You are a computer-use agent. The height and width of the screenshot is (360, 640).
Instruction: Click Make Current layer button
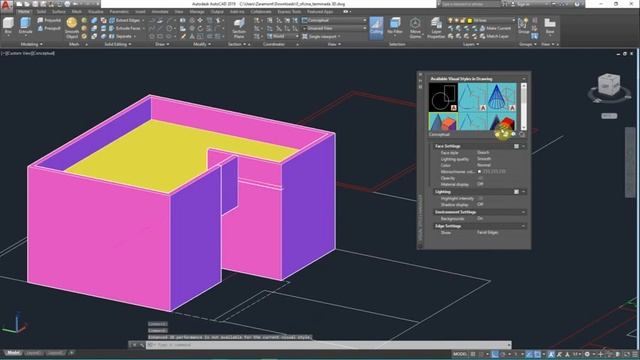pyautogui.click(x=495, y=28)
